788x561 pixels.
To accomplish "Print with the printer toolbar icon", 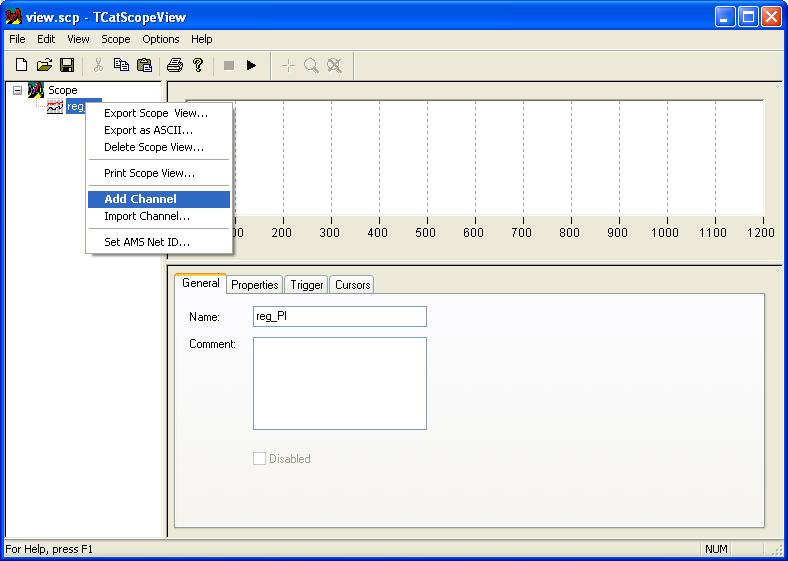I will click(x=175, y=65).
